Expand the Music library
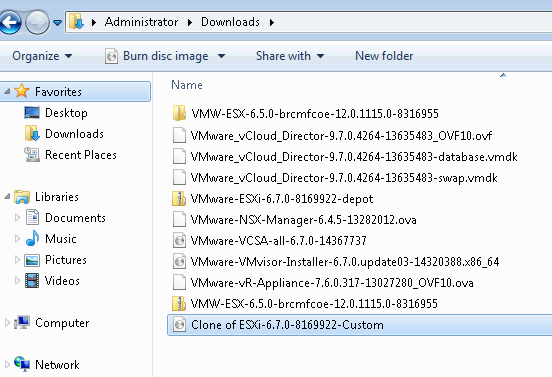Viewport: 552px width, 377px height. tap(17, 239)
